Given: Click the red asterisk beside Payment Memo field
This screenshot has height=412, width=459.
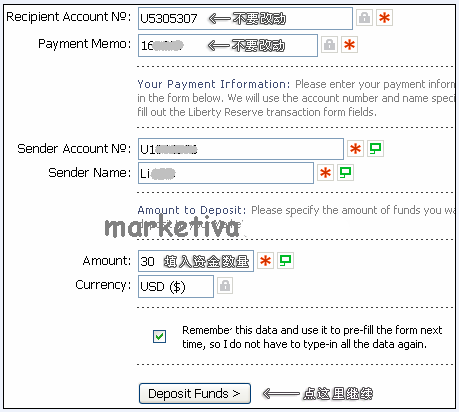Looking at the screenshot, I should [349, 45].
